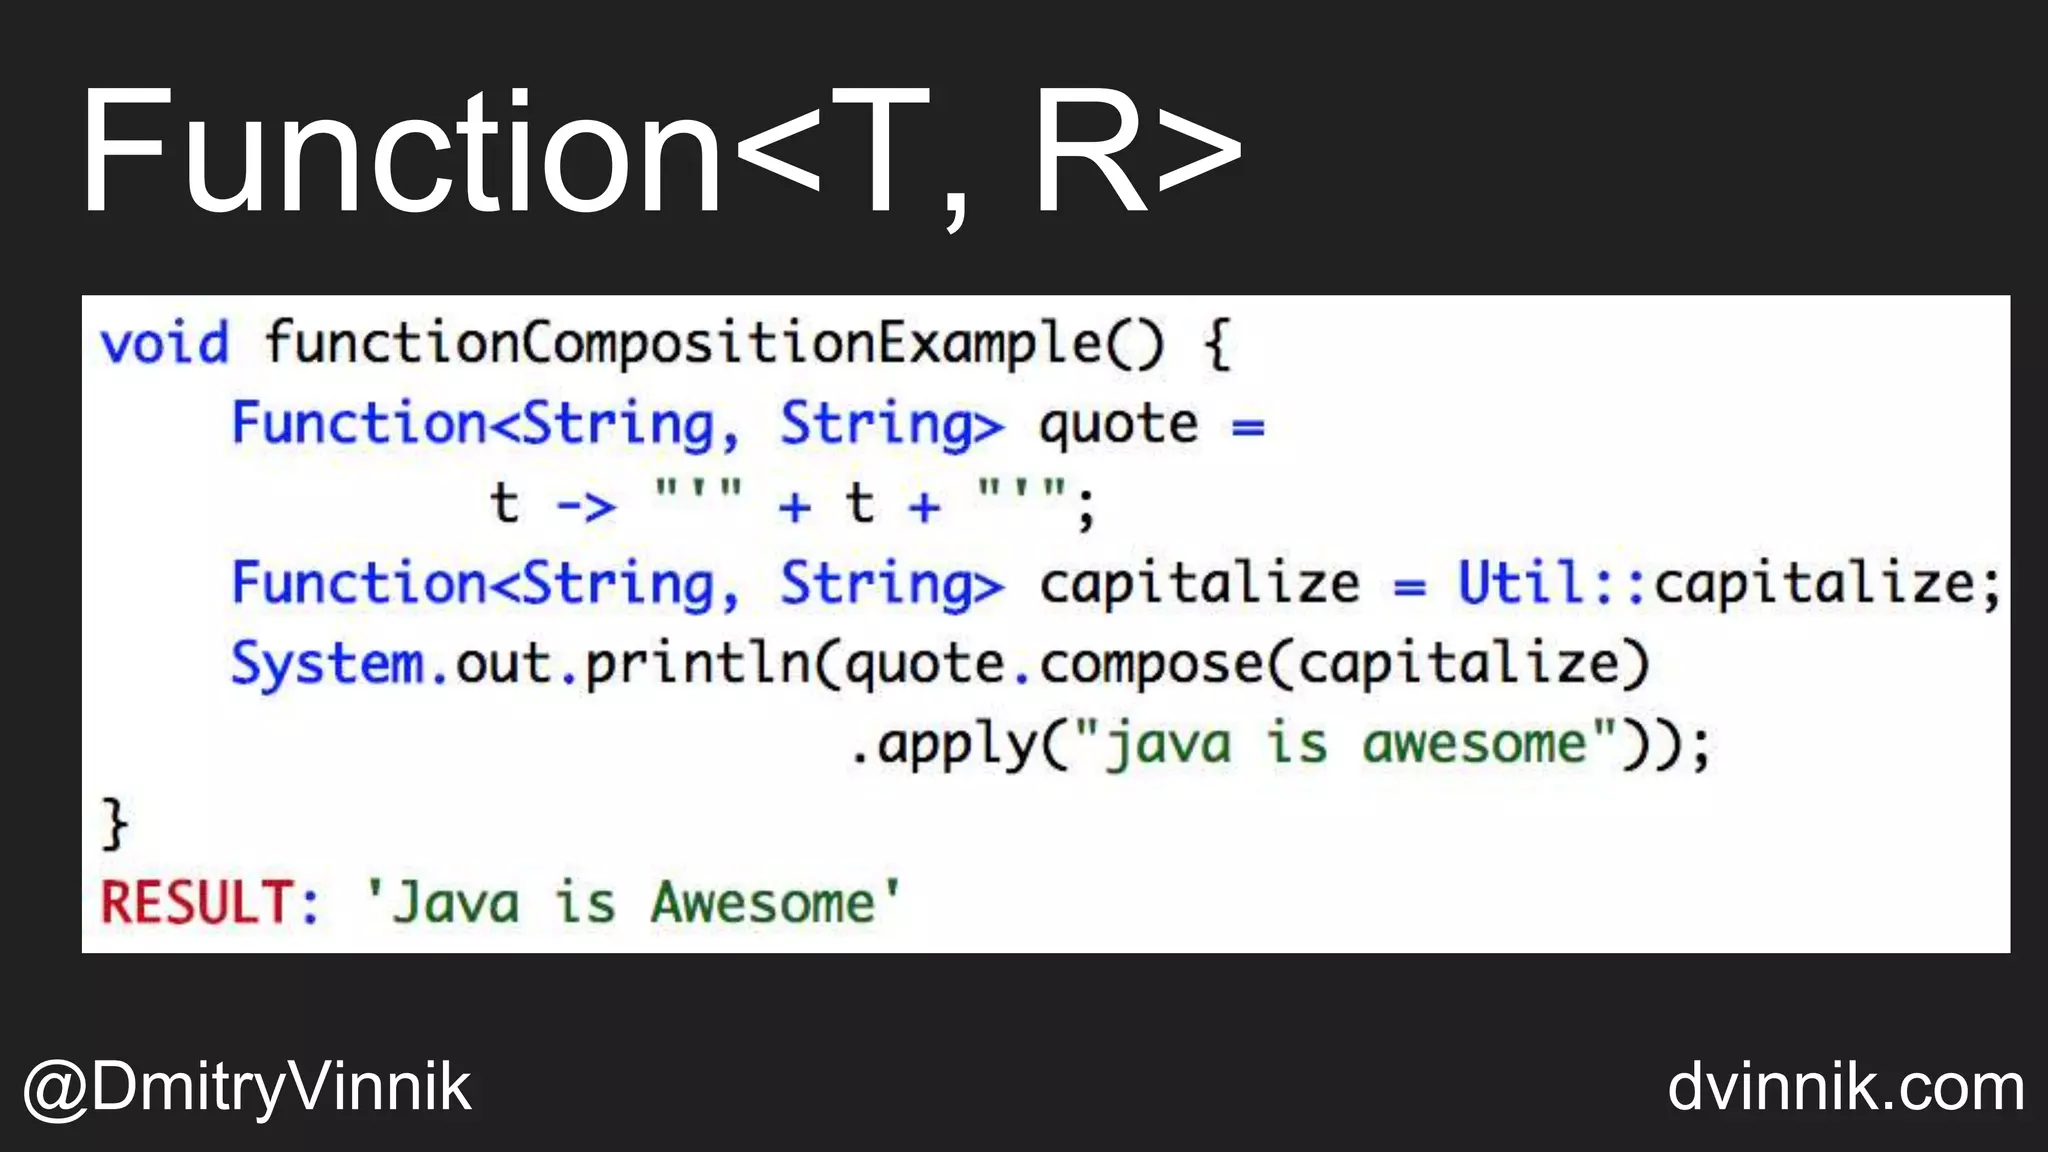The height and width of the screenshot is (1152, 2048).
Task: Click the 'void' keyword in the code
Action: click(x=165, y=343)
